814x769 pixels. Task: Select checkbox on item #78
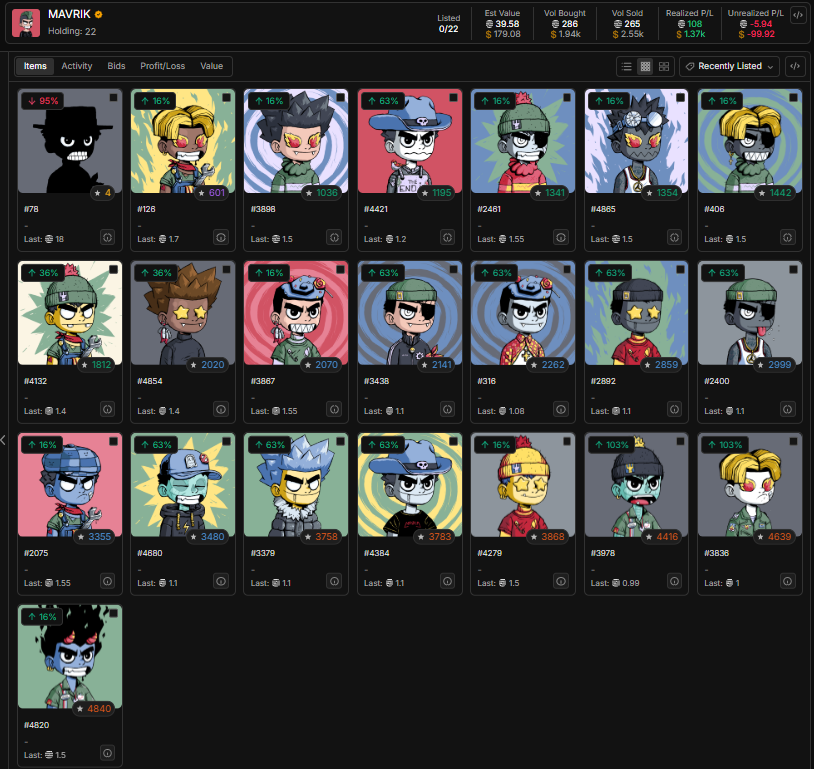pyautogui.click(x=113, y=97)
